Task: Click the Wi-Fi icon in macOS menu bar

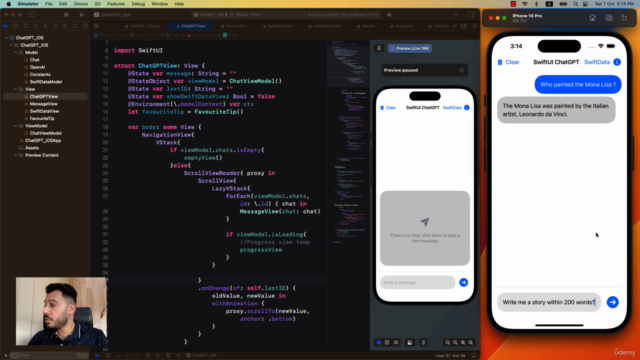Action: point(525,4)
